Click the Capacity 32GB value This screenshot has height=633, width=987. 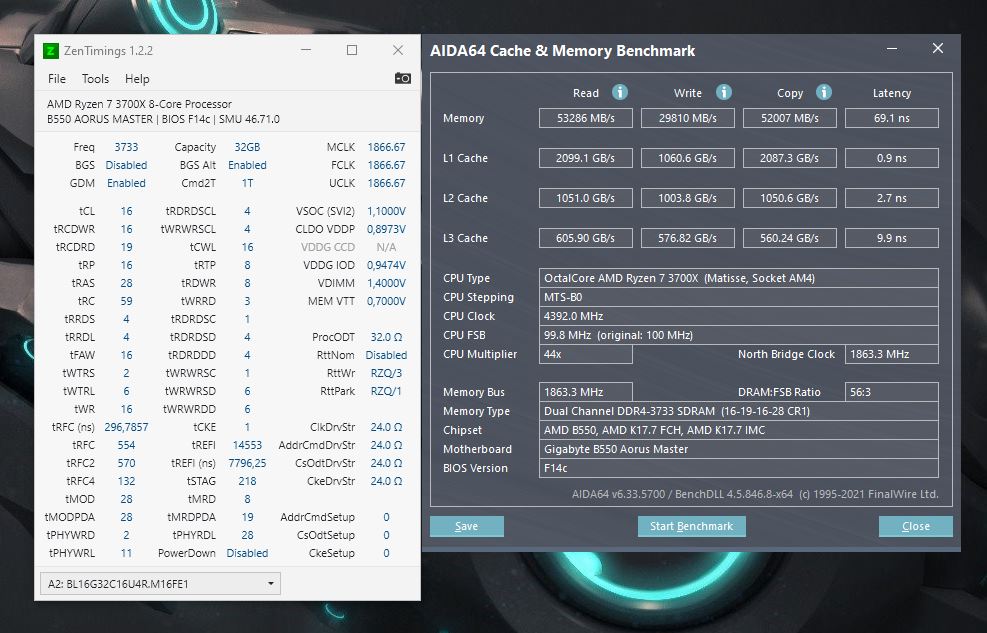tap(247, 147)
